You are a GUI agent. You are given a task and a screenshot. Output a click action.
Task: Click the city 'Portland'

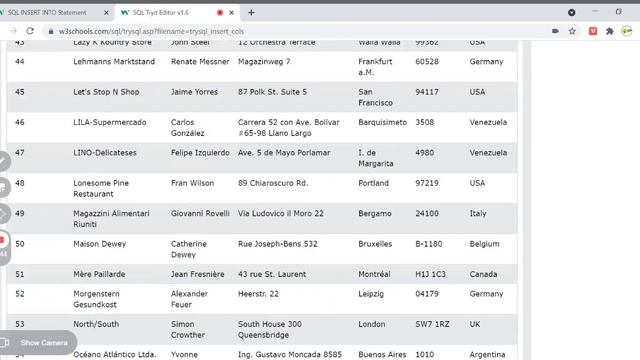373,183
